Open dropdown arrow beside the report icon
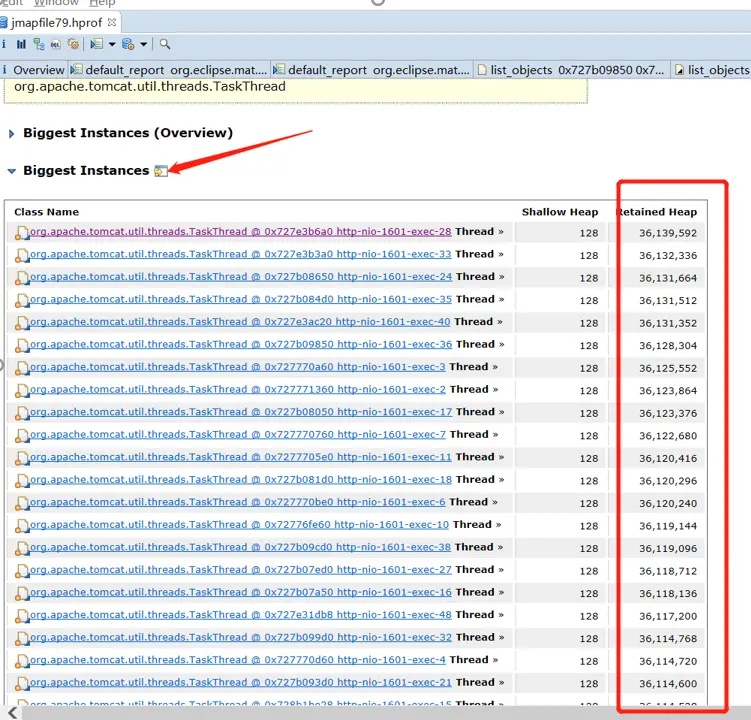 click(x=112, y=45)
